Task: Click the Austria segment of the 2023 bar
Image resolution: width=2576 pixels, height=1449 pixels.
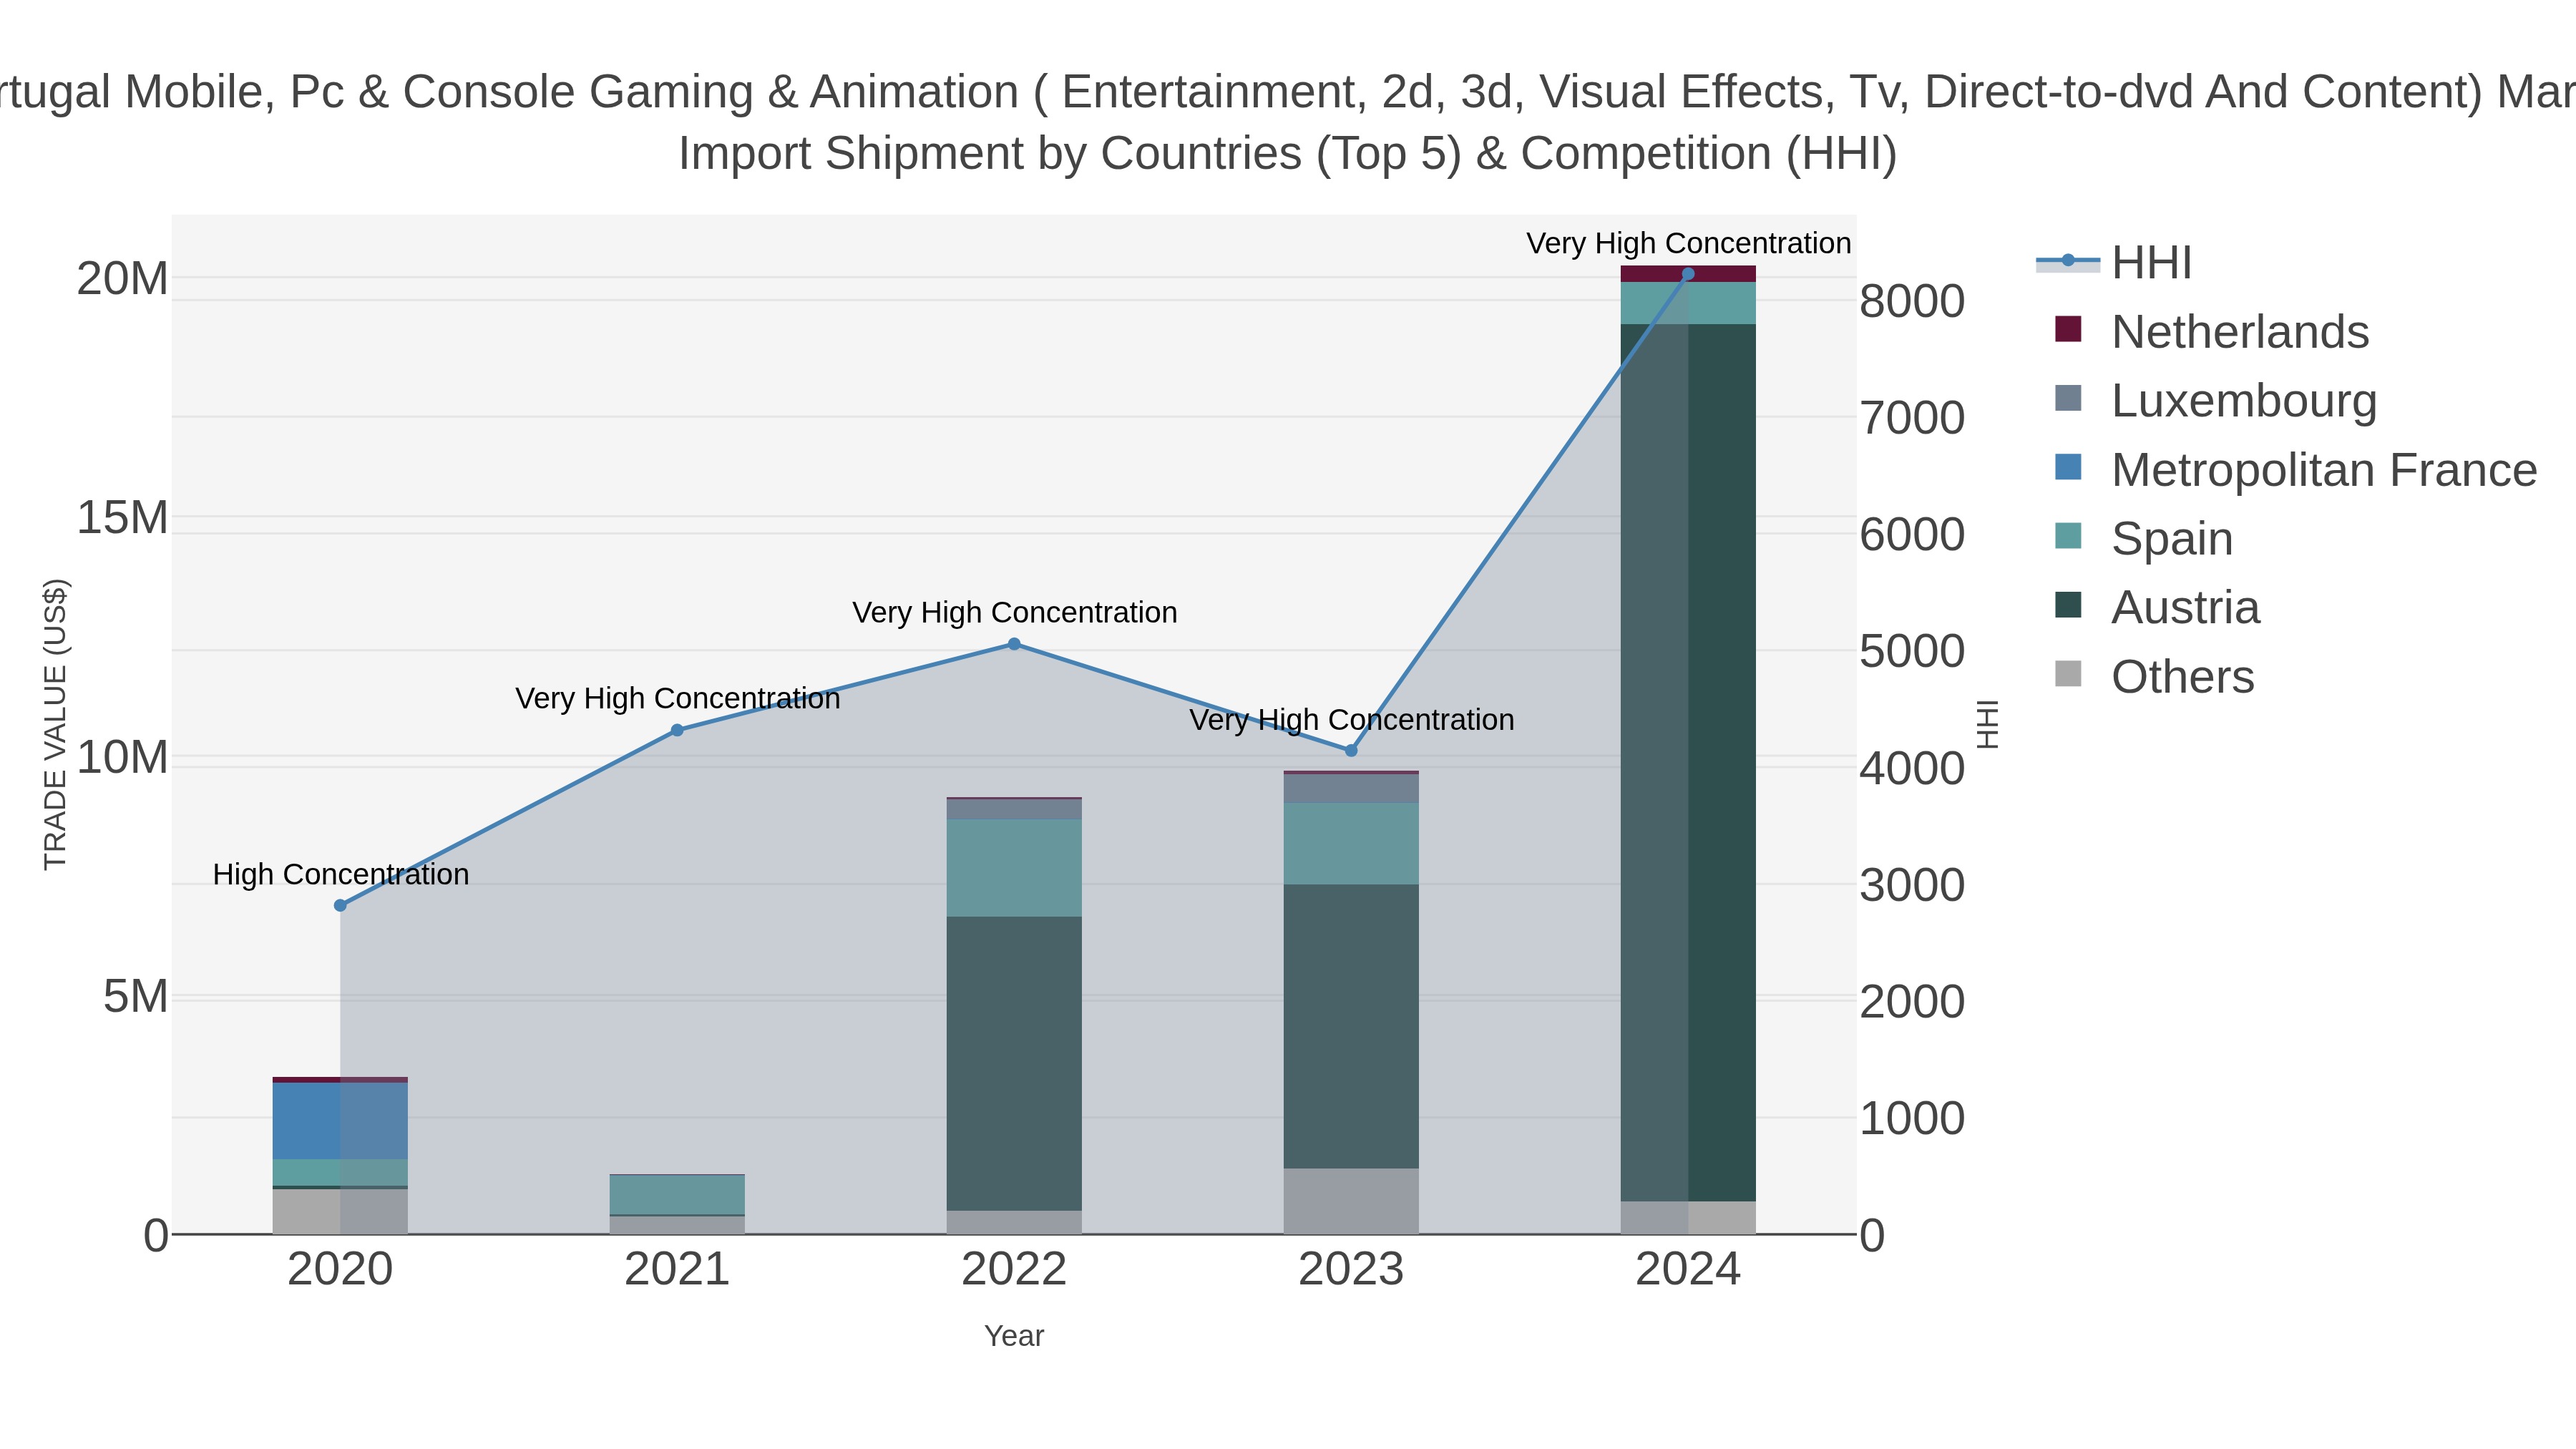Action: pos(1351,1026)
